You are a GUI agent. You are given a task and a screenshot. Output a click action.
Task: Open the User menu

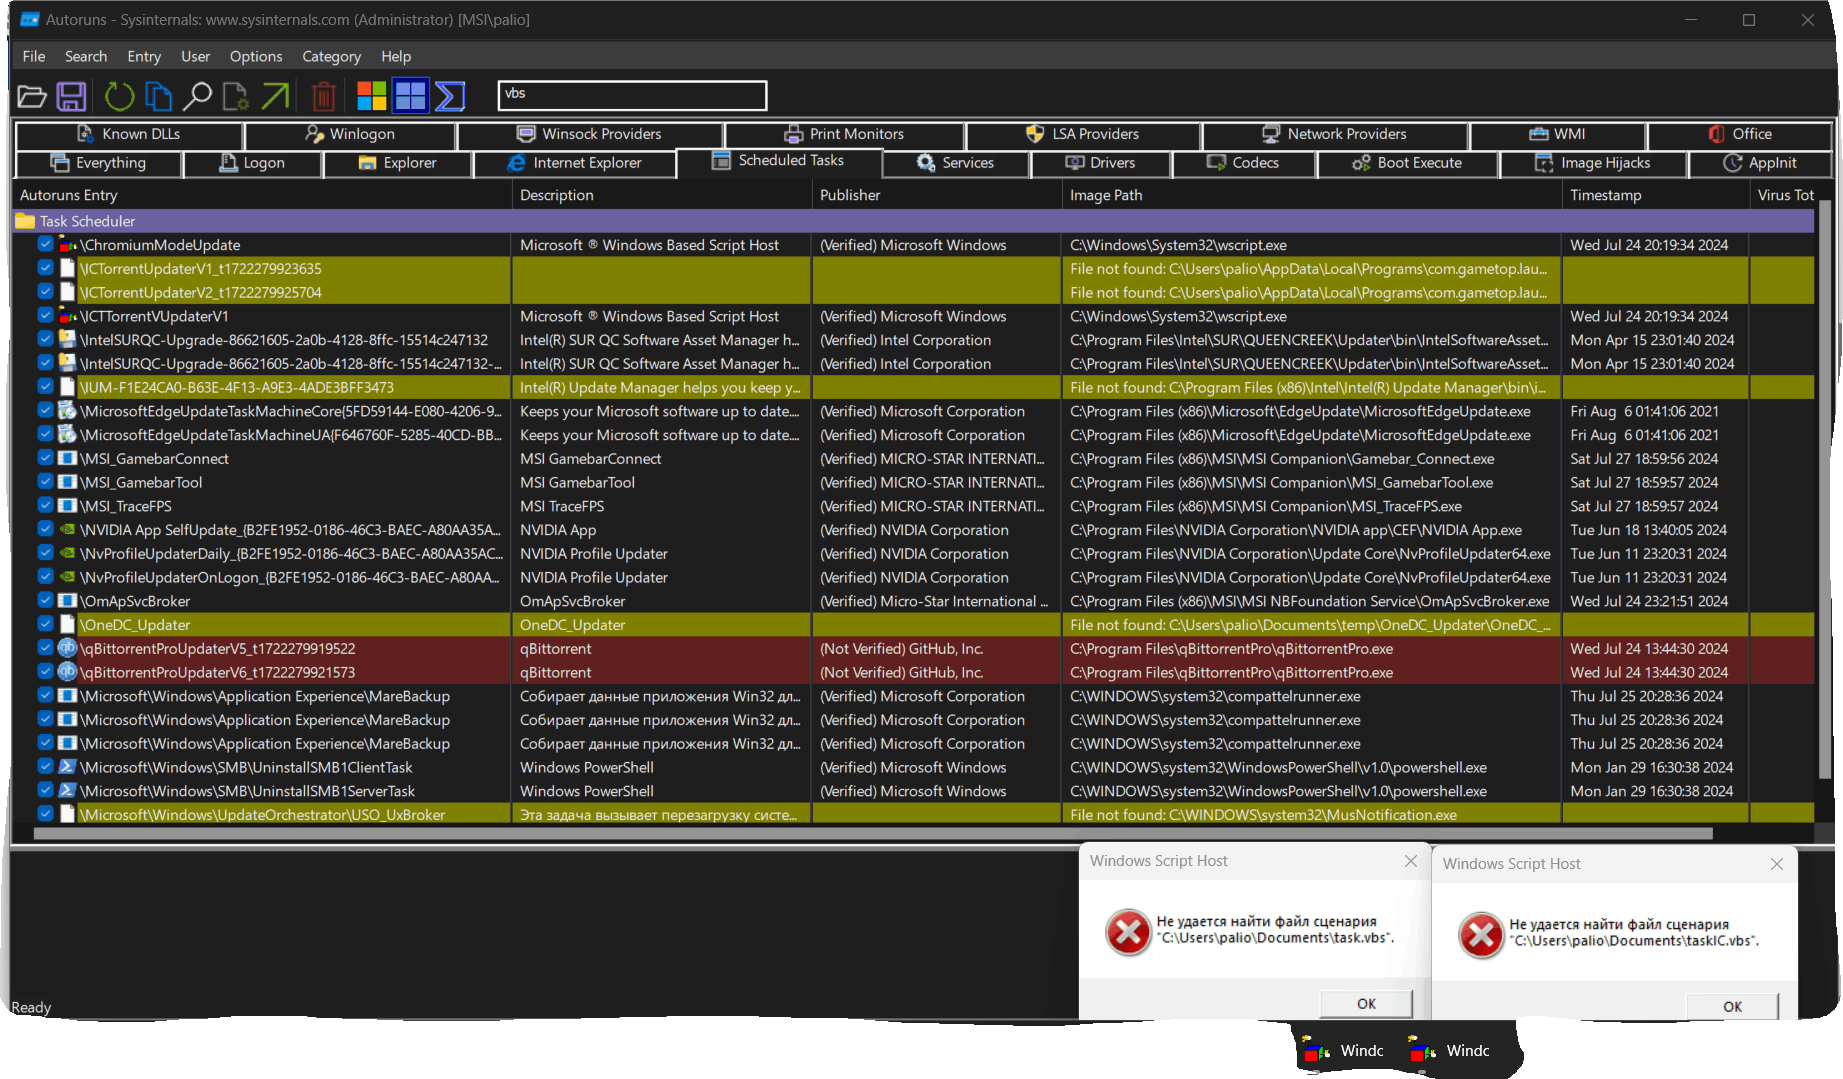point(195,57)
